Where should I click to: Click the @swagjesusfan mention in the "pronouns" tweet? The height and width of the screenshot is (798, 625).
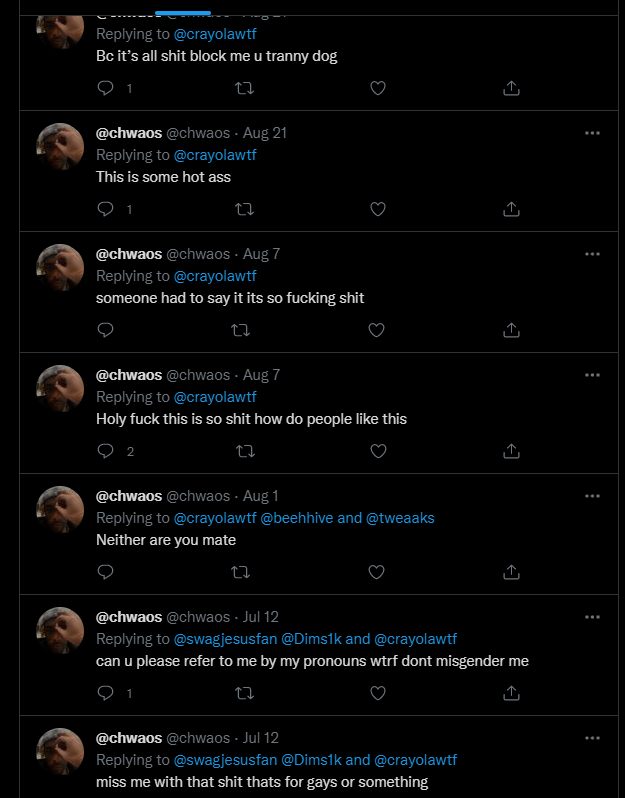pyautogui.click(x=225, y=639)
